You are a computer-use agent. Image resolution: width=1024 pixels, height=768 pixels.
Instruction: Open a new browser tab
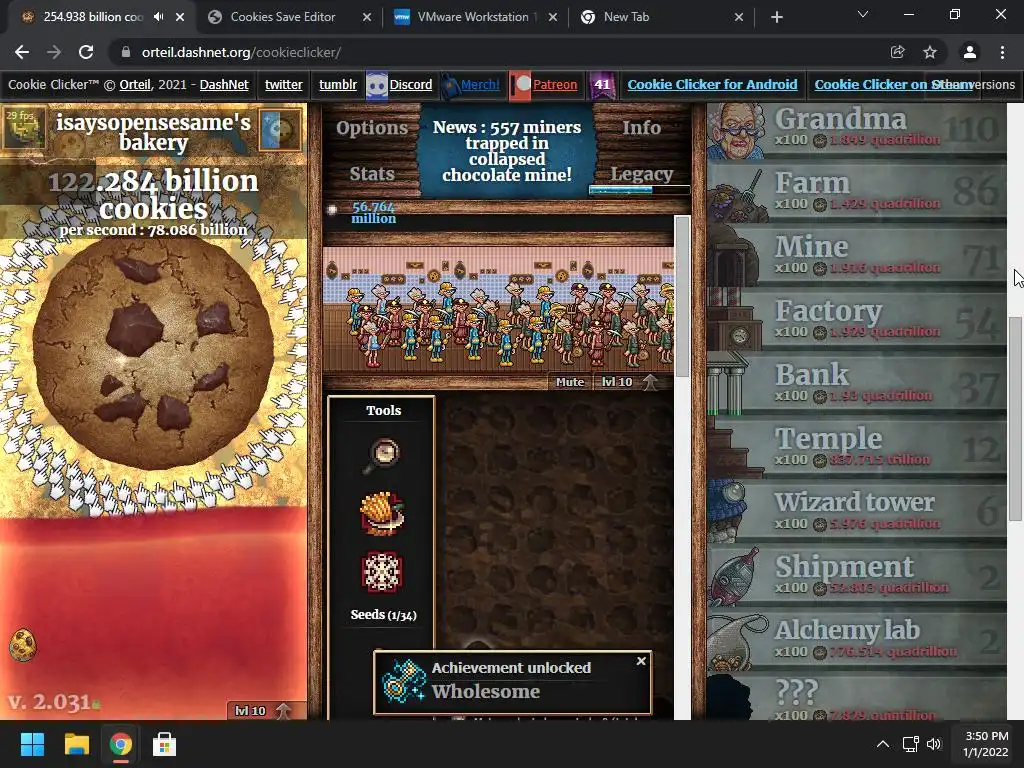(776, 17)
